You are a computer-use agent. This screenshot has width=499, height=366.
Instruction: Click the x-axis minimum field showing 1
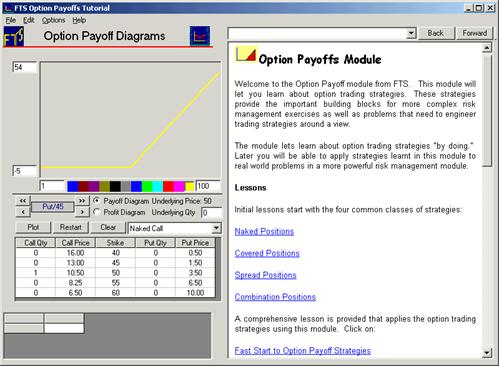point(52,186)
